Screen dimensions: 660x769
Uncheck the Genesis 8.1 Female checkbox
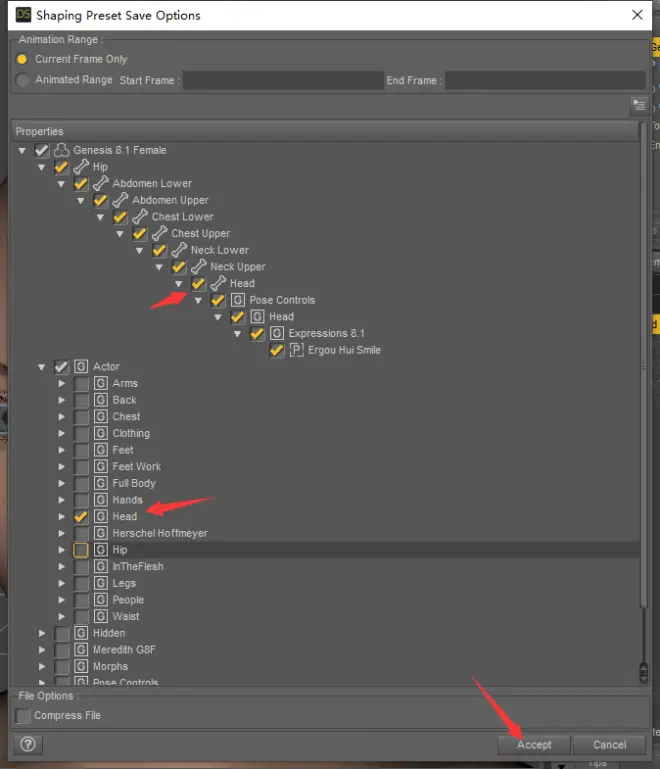pos(42,150)
